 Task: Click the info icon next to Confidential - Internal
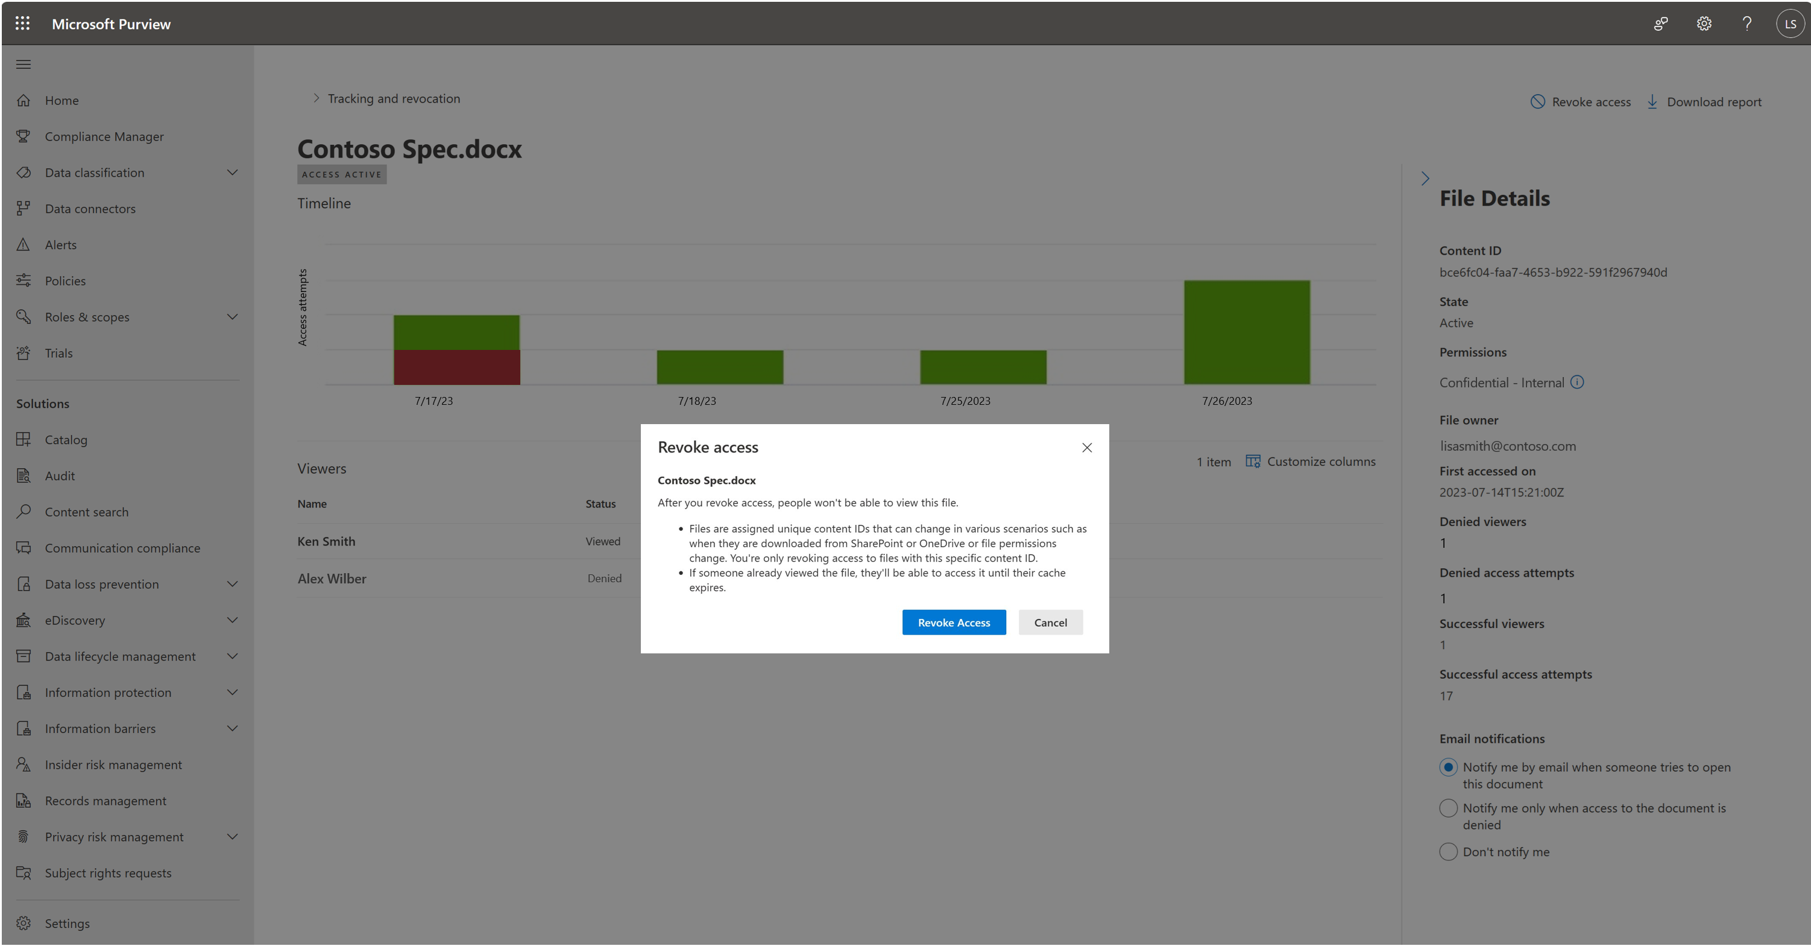pyautogui.click(x=1578, y=382)
